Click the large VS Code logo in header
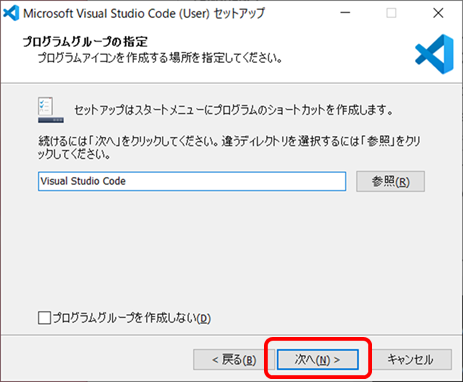 [x=435, y=54]
